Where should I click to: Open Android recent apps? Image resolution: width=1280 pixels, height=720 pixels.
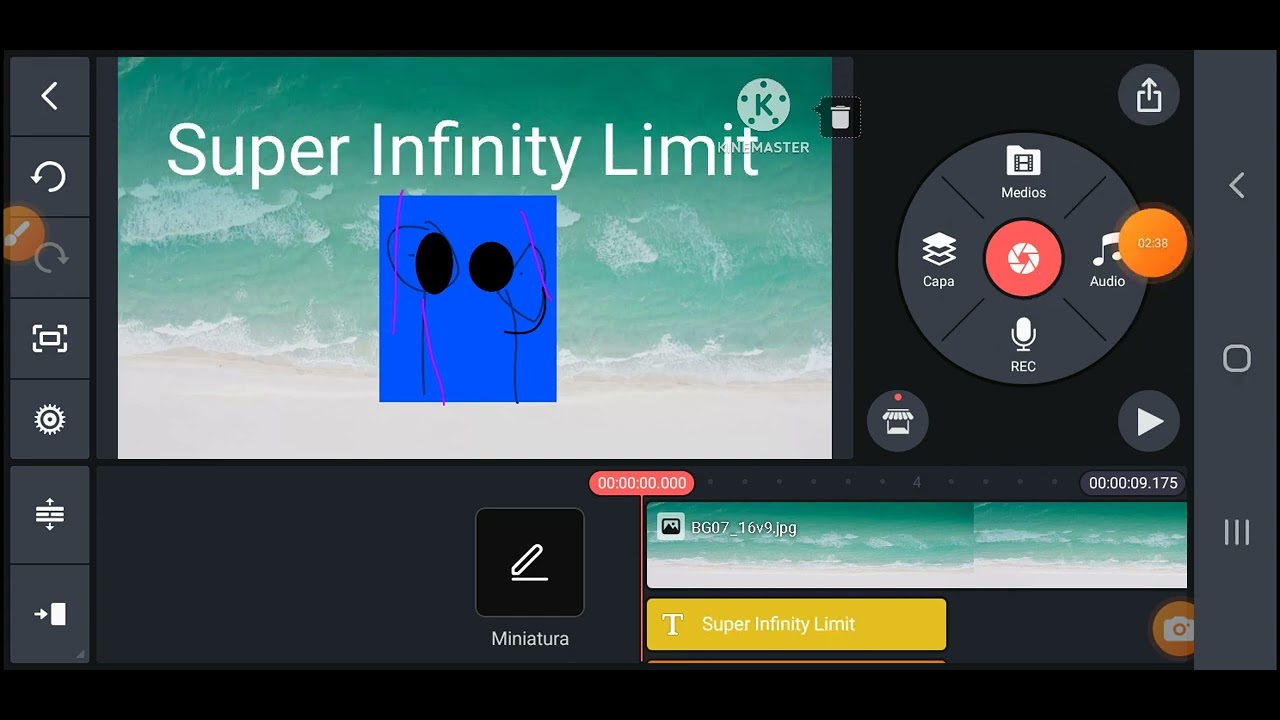(1237, 532)
